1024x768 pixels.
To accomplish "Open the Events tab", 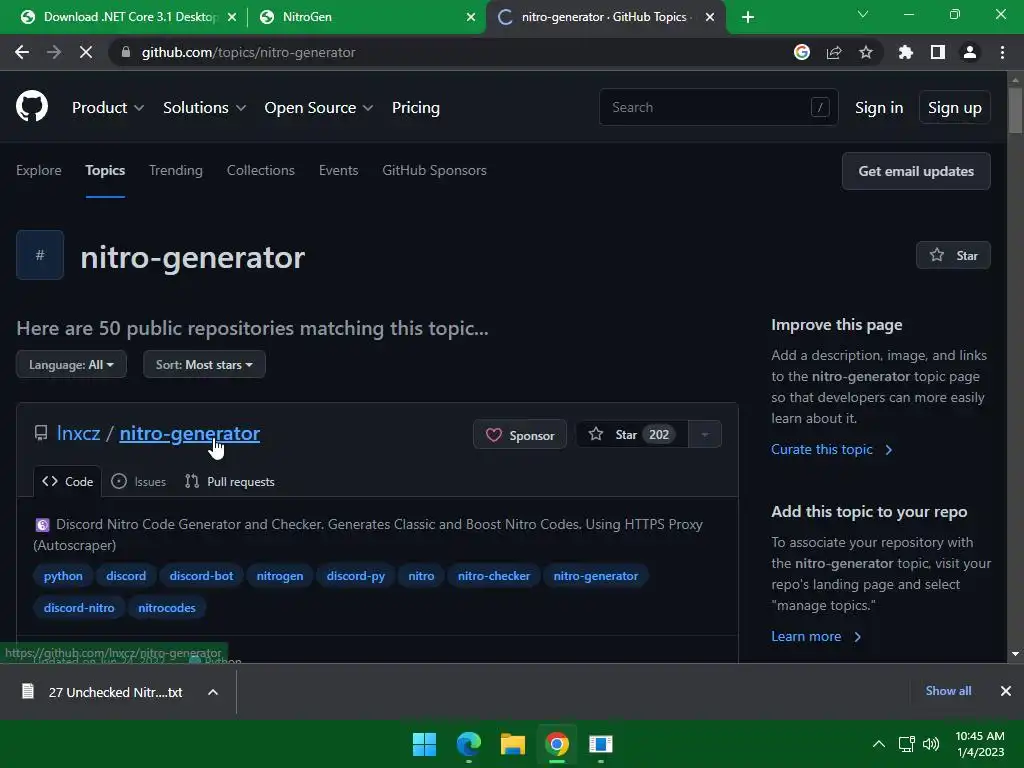I will pyautogui.click(x=338, y=170).
